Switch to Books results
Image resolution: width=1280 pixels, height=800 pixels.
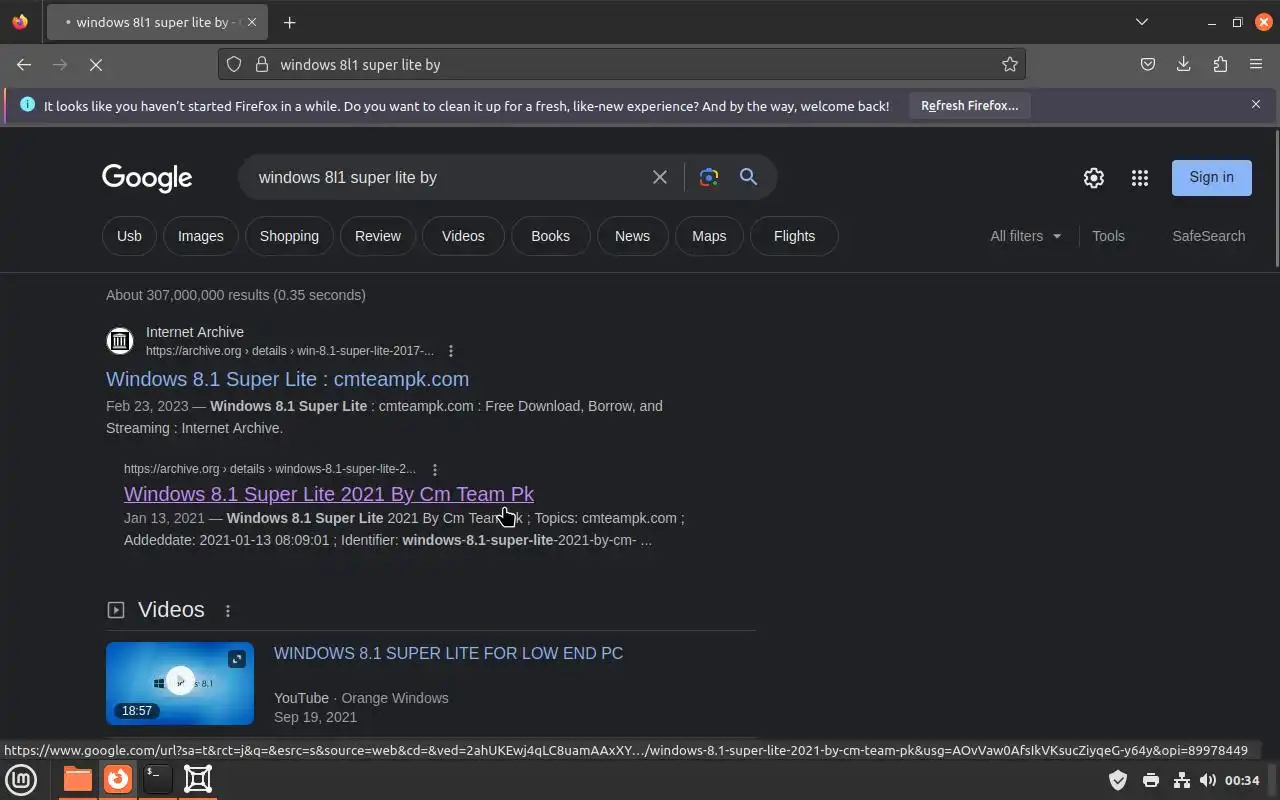pos(550,236)
